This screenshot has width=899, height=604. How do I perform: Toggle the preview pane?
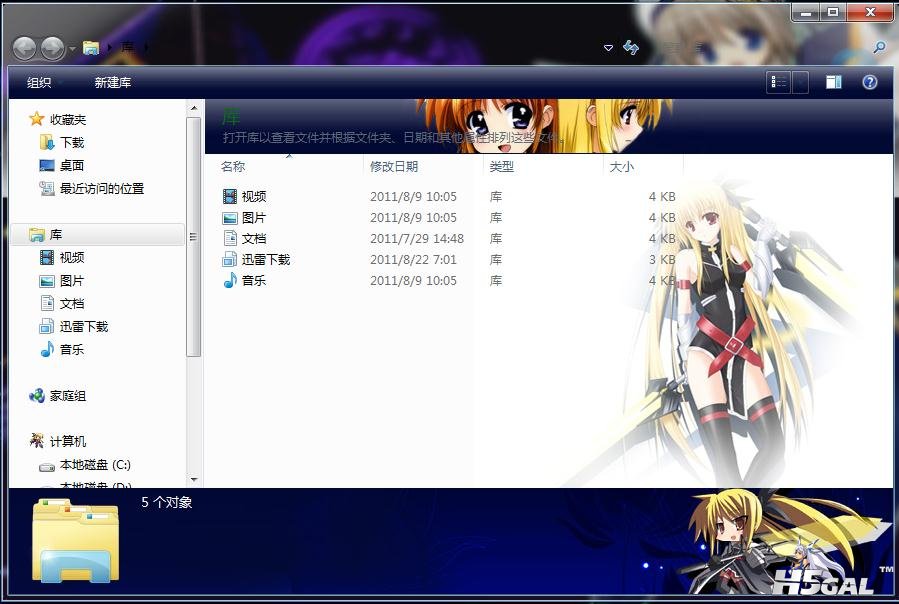(x=834, y=82)
